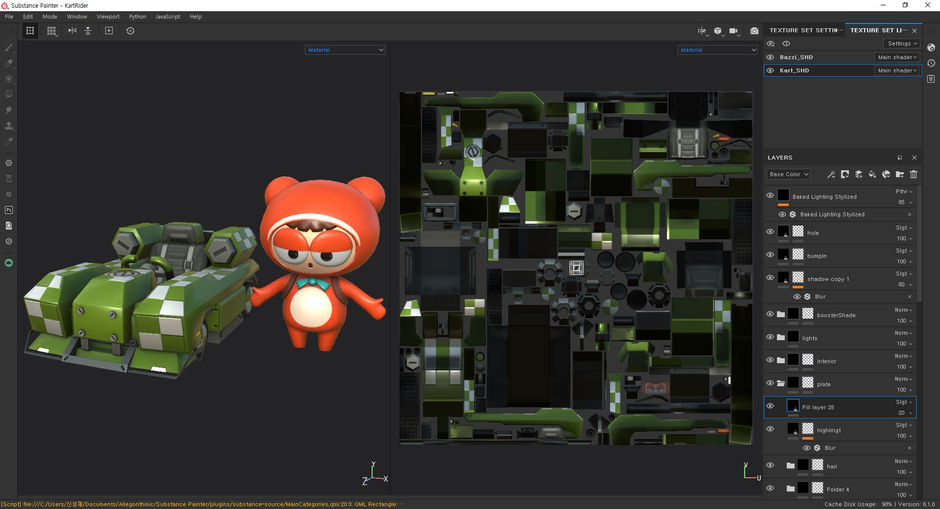The width and height of the screenshot is (940, 509).
Task: Add a folder with the Layers folder icon
Action: (x=900, y=174)
